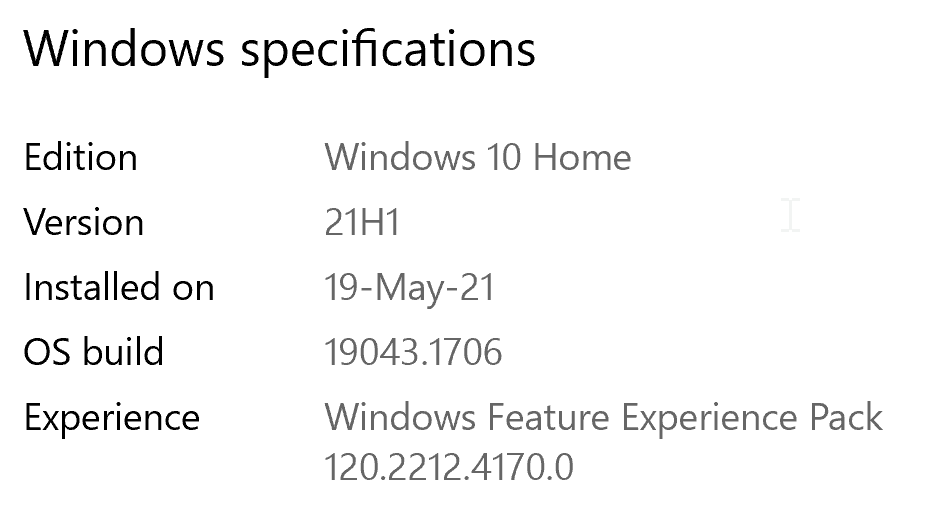This screenshot has width=934, height=505.
Task: Click the number "10" in the edition value
Action: tap(504, 158)
